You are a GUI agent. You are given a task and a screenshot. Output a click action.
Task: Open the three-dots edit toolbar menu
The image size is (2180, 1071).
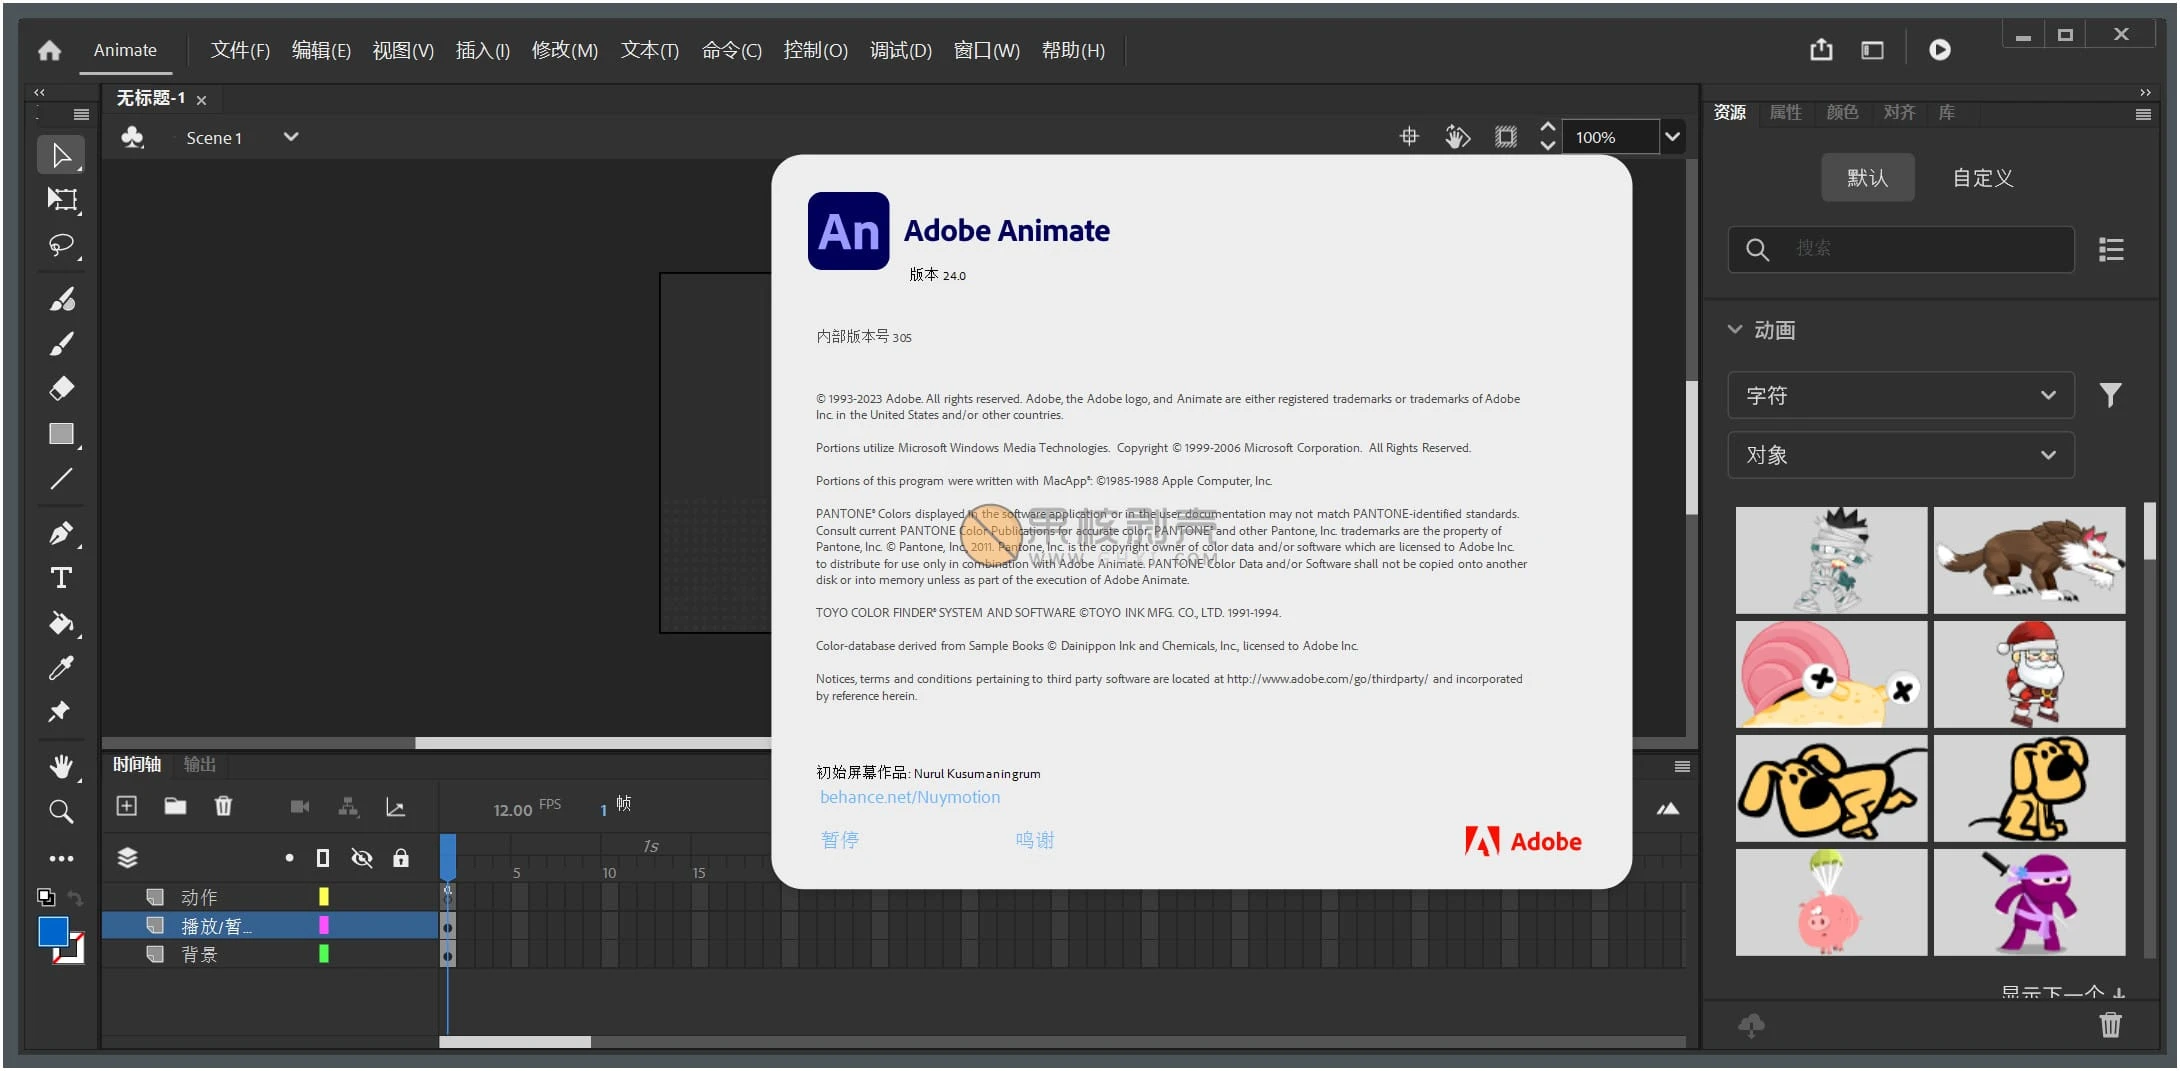61,858
